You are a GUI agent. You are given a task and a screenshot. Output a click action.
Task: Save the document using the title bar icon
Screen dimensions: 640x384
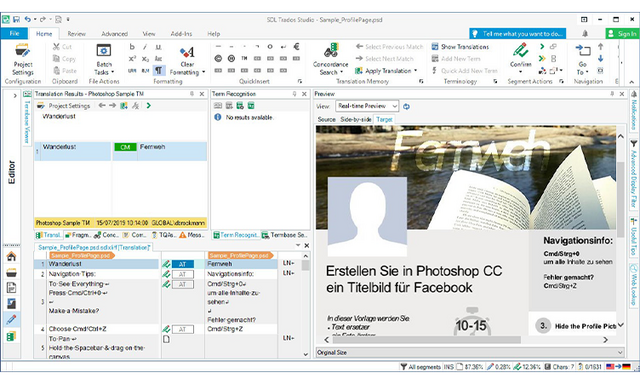[16, 19]
